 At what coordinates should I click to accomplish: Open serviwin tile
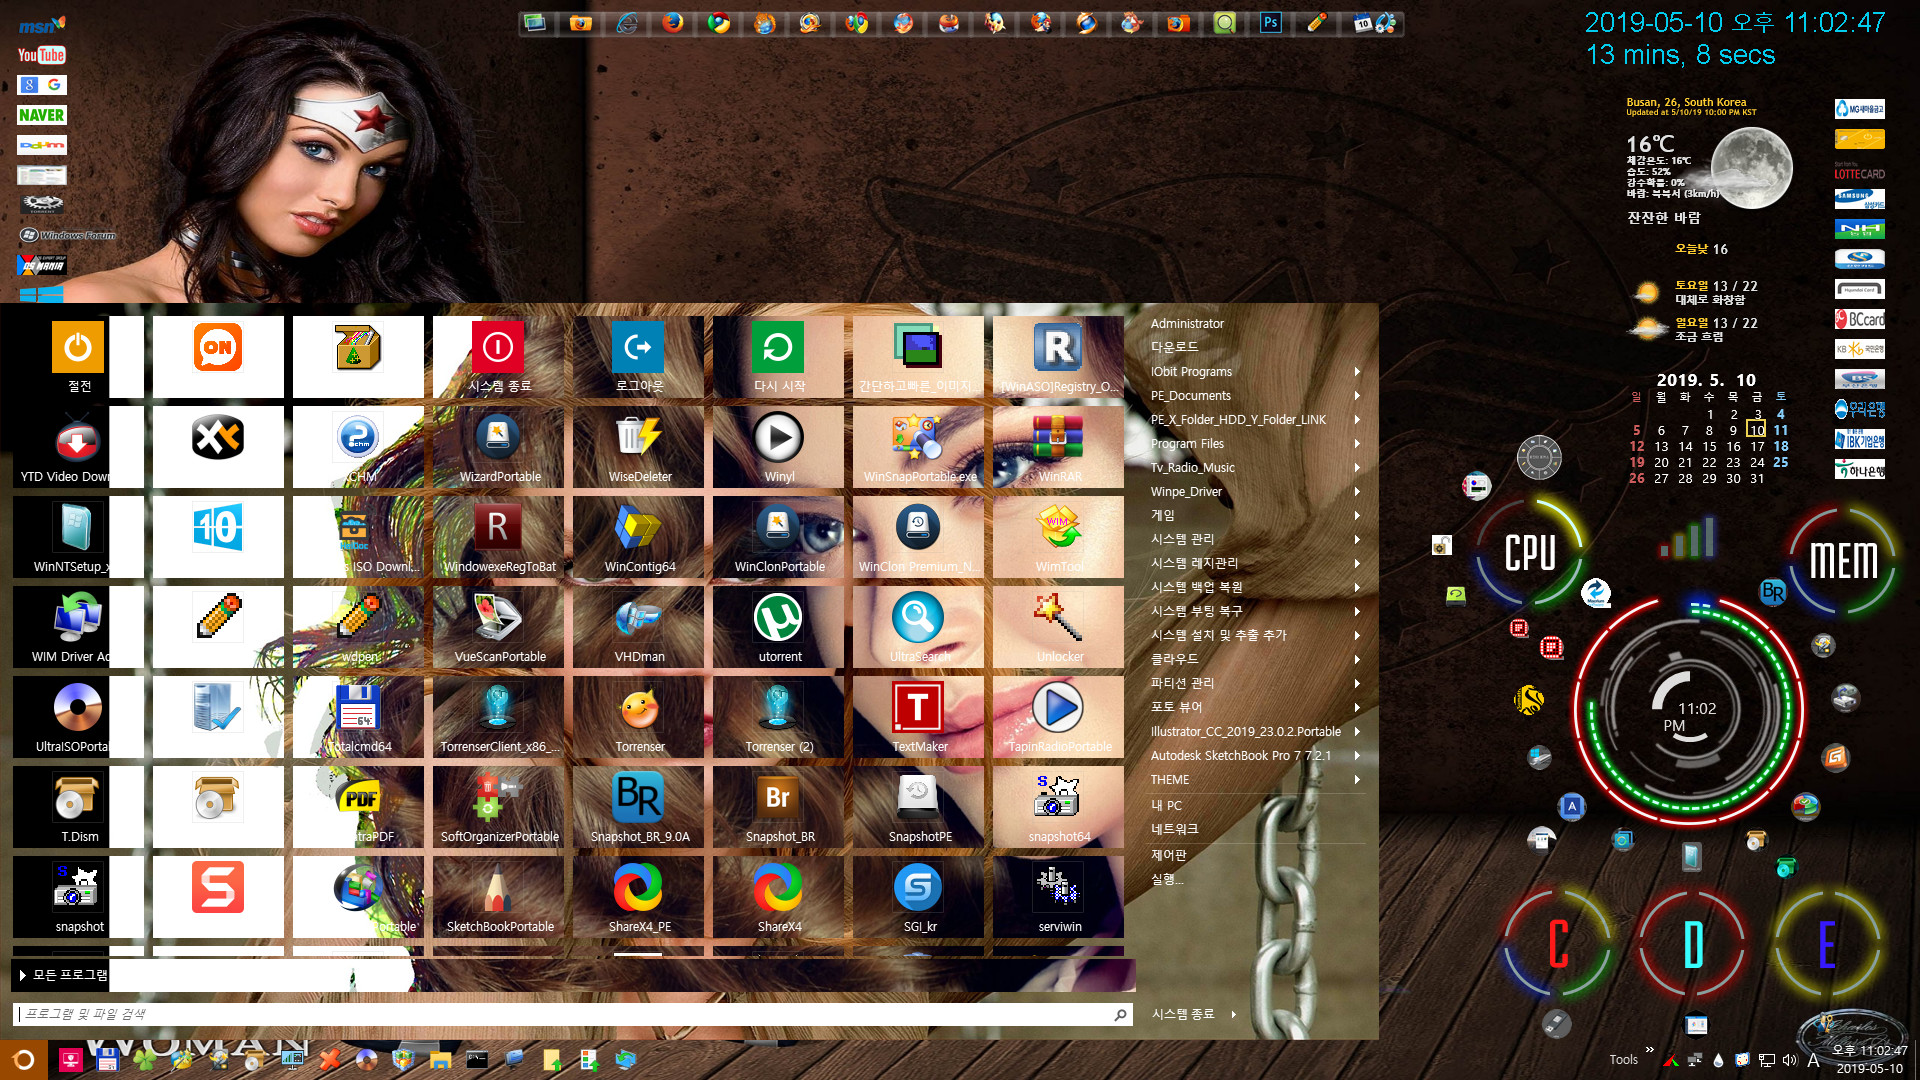pyautogui.click(x=1058, y=897)
